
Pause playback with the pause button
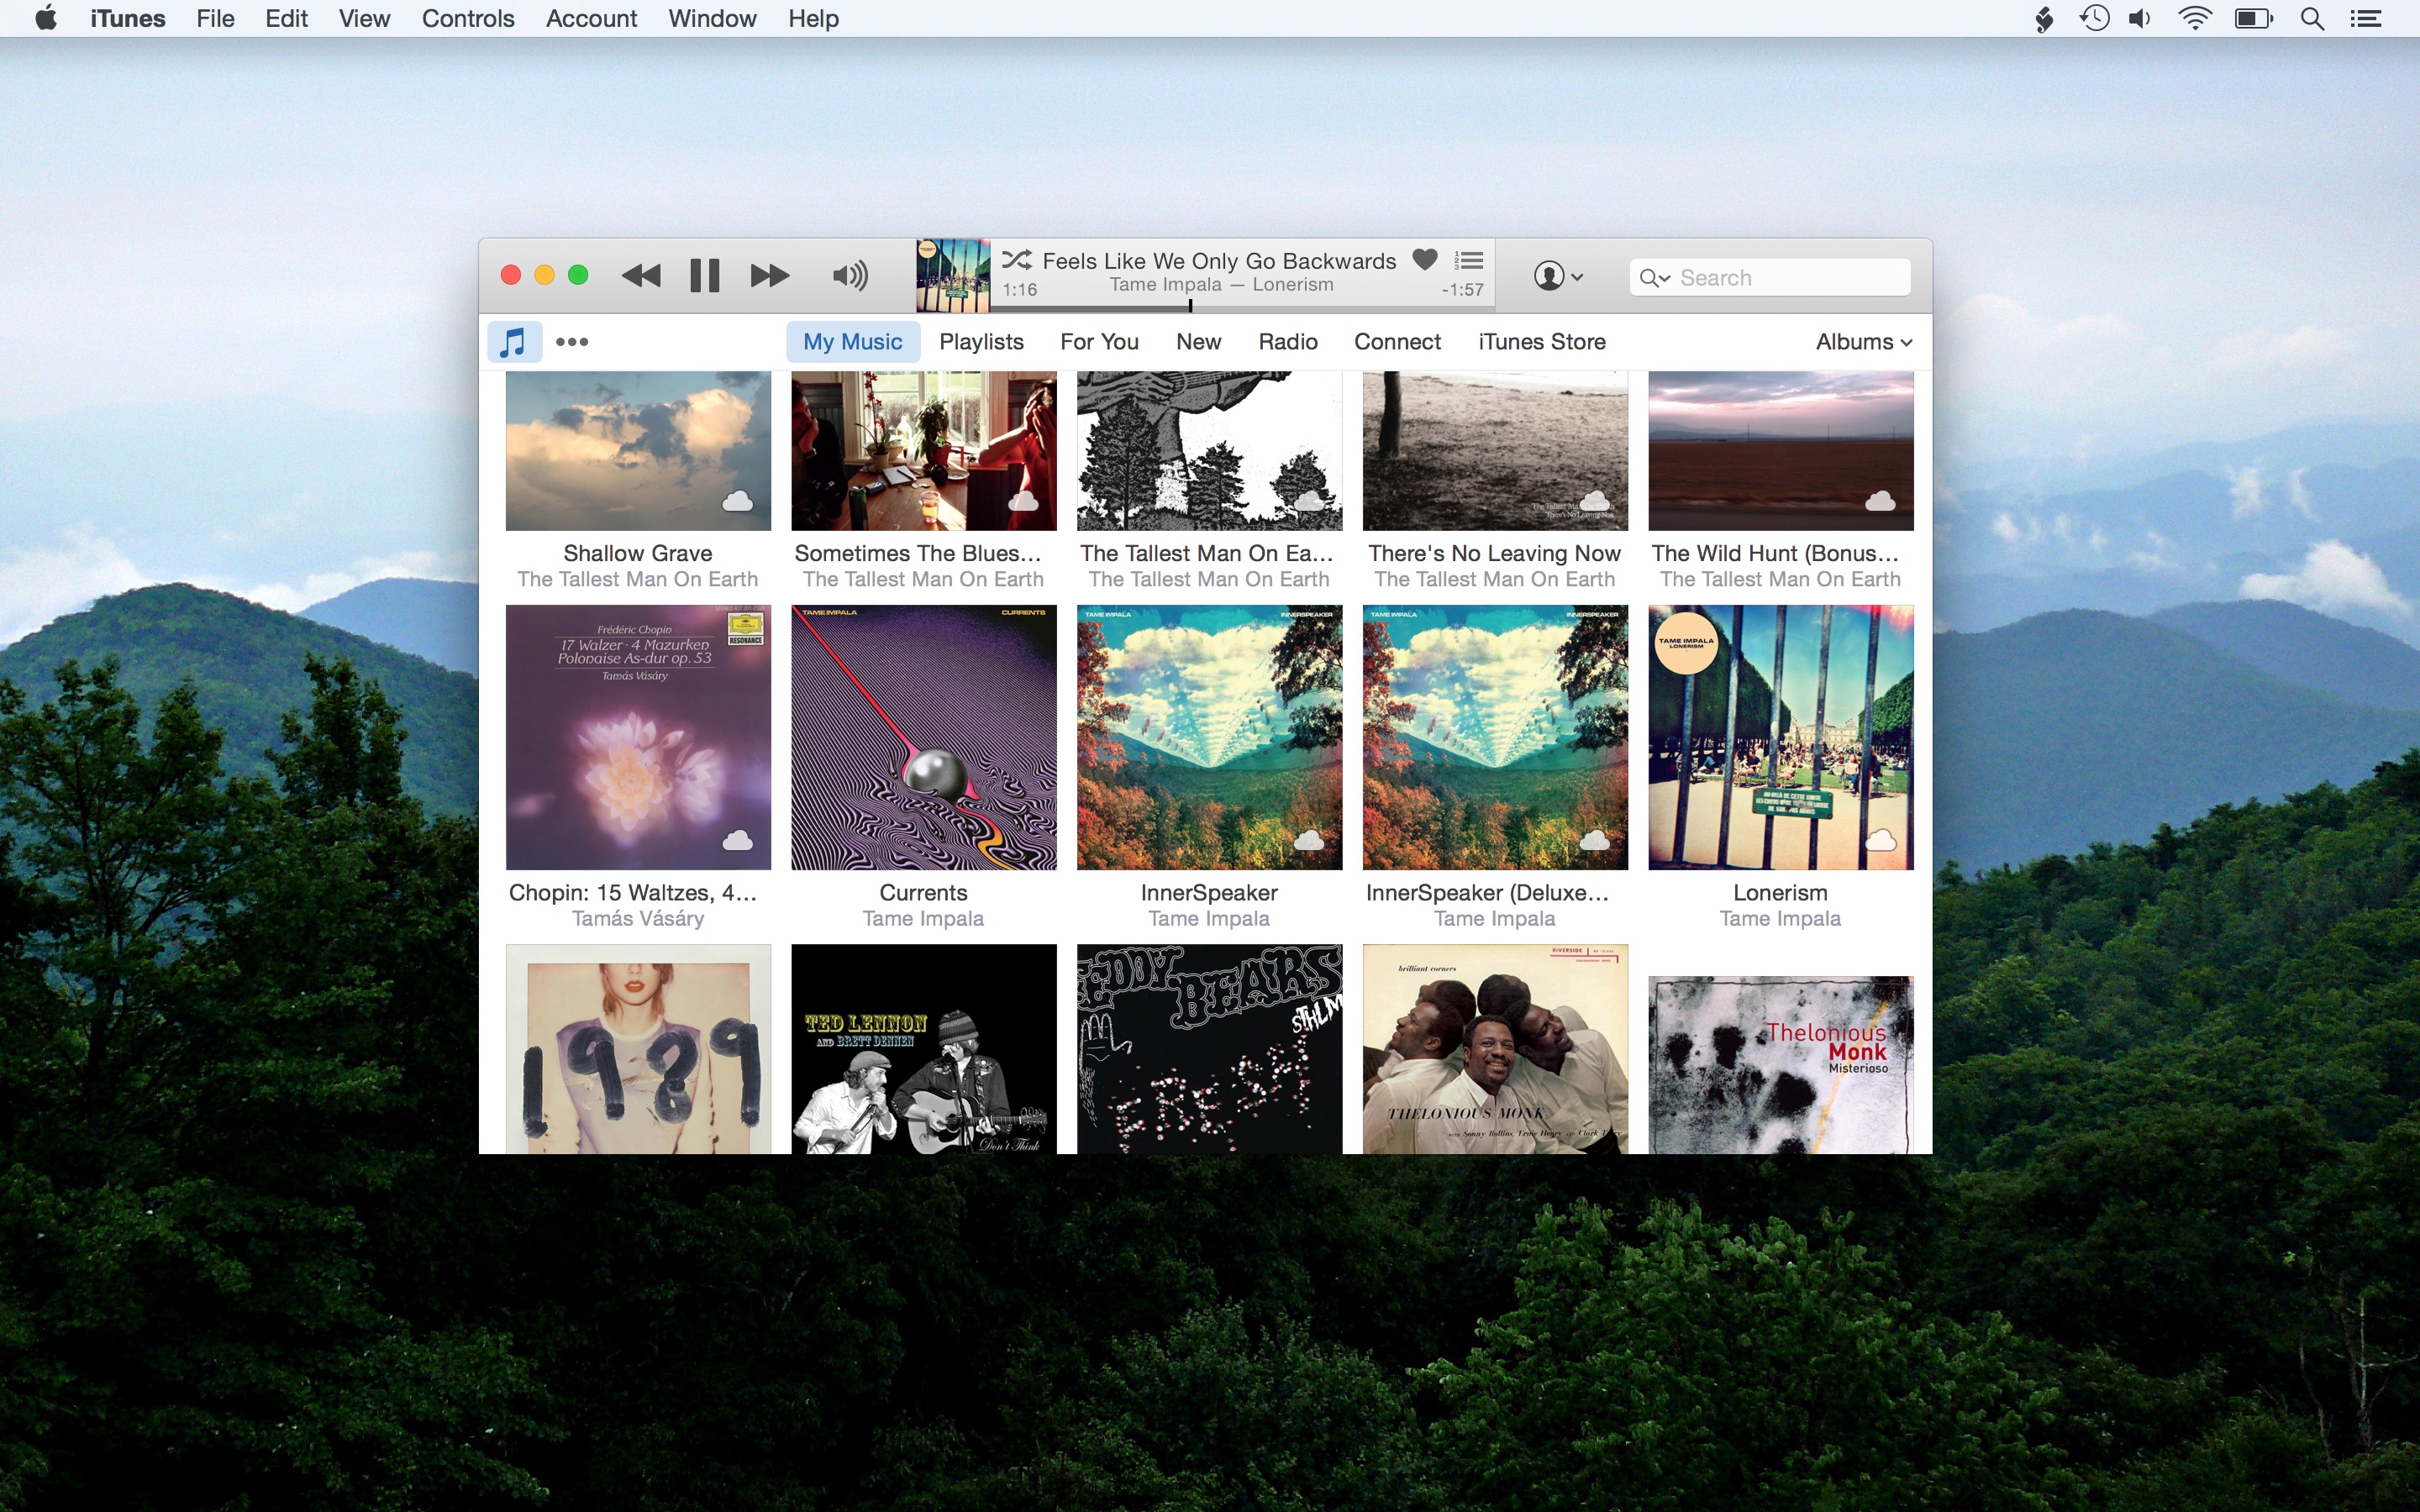704,275
